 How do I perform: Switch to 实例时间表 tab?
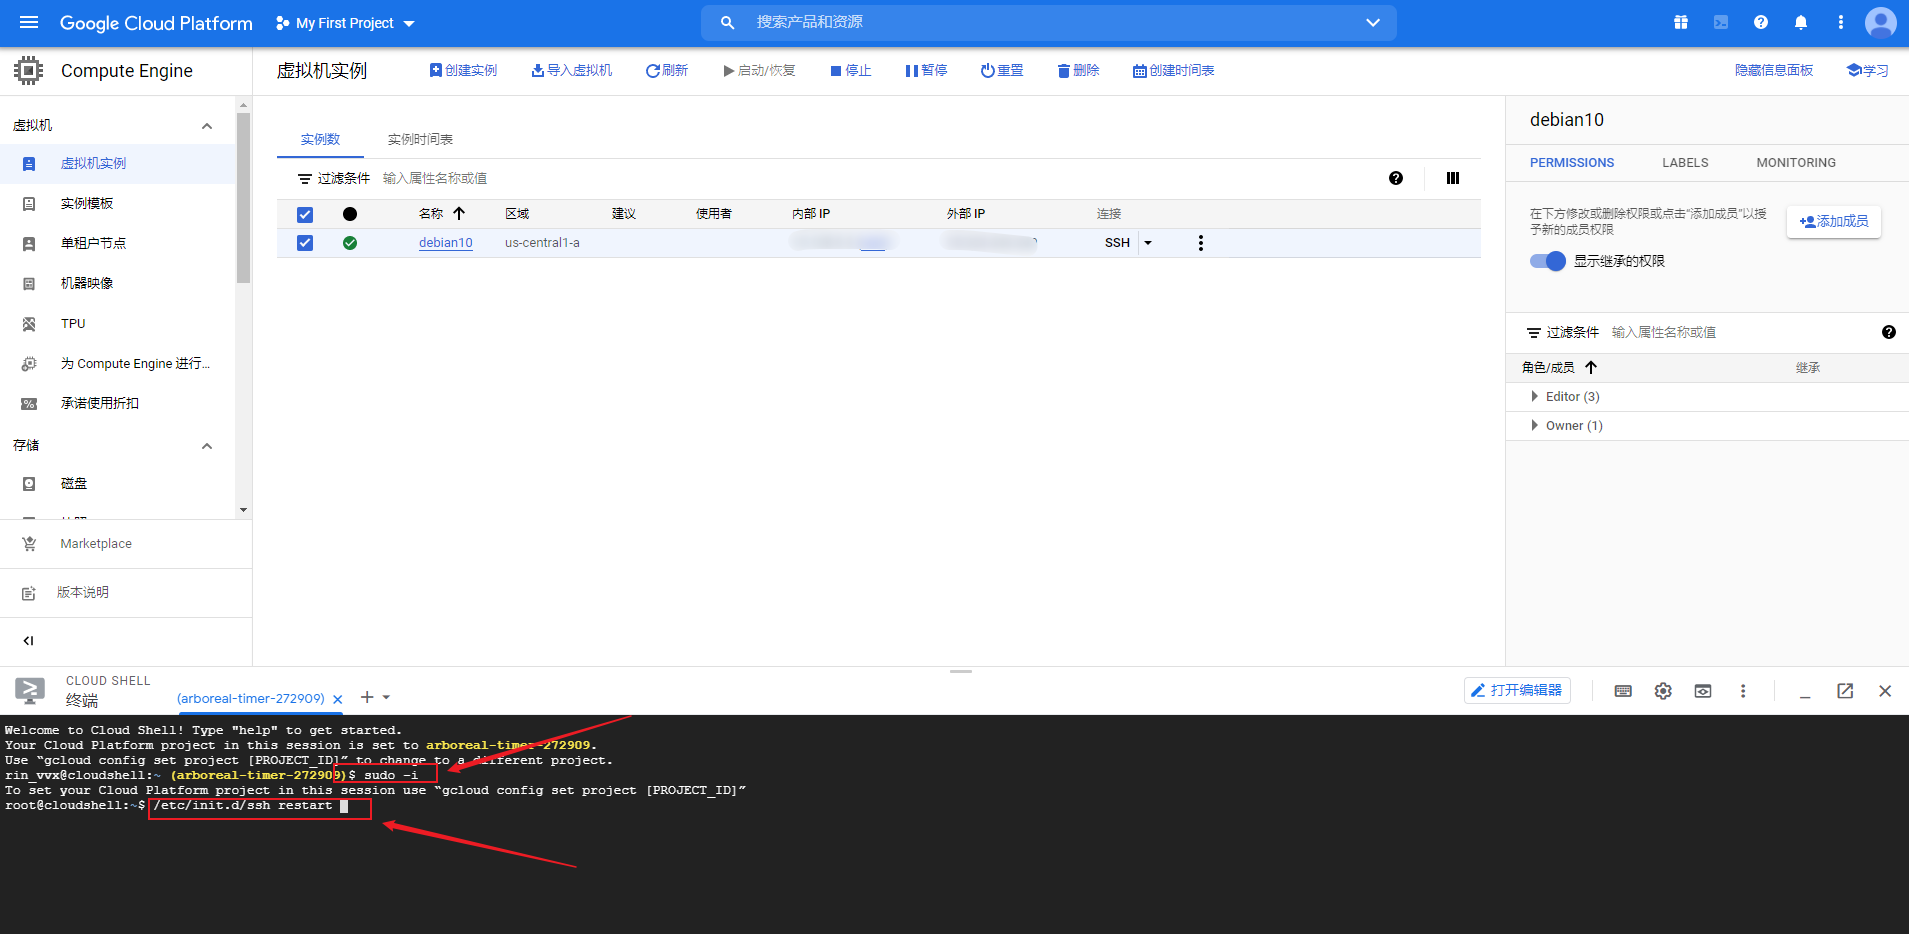[420, 139]
